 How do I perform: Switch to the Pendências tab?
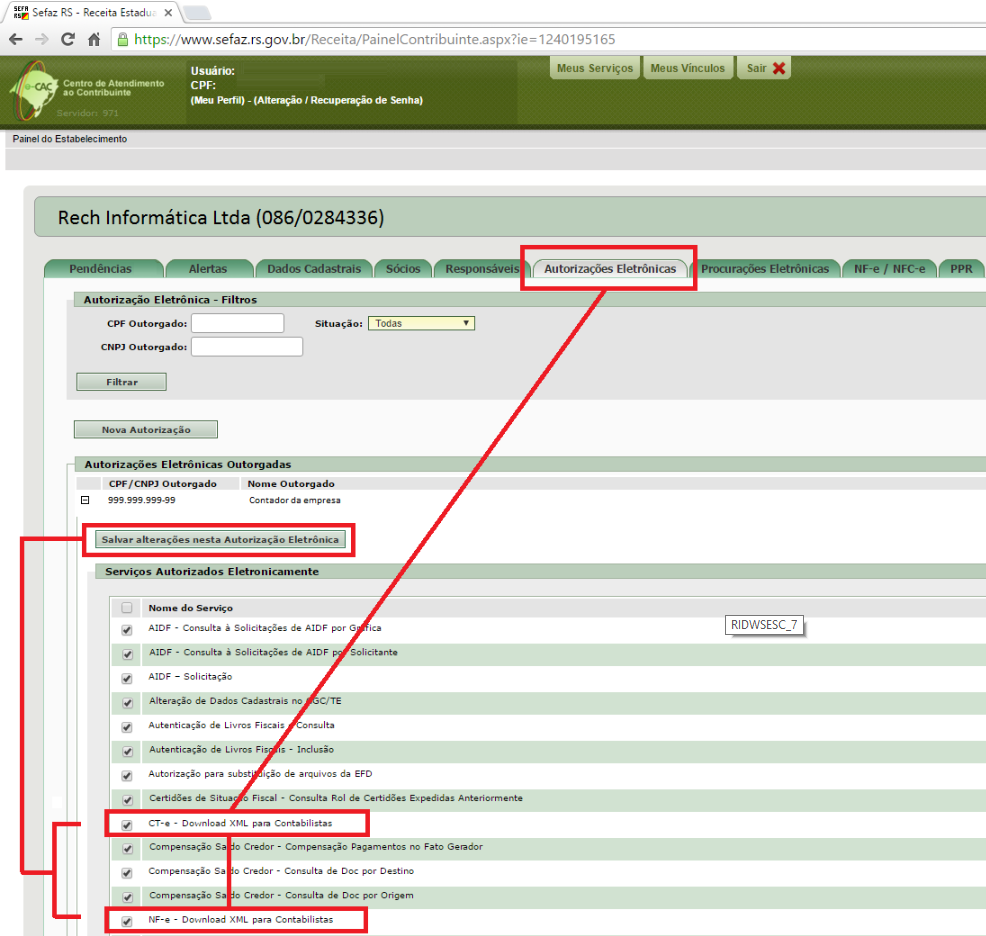101,269
